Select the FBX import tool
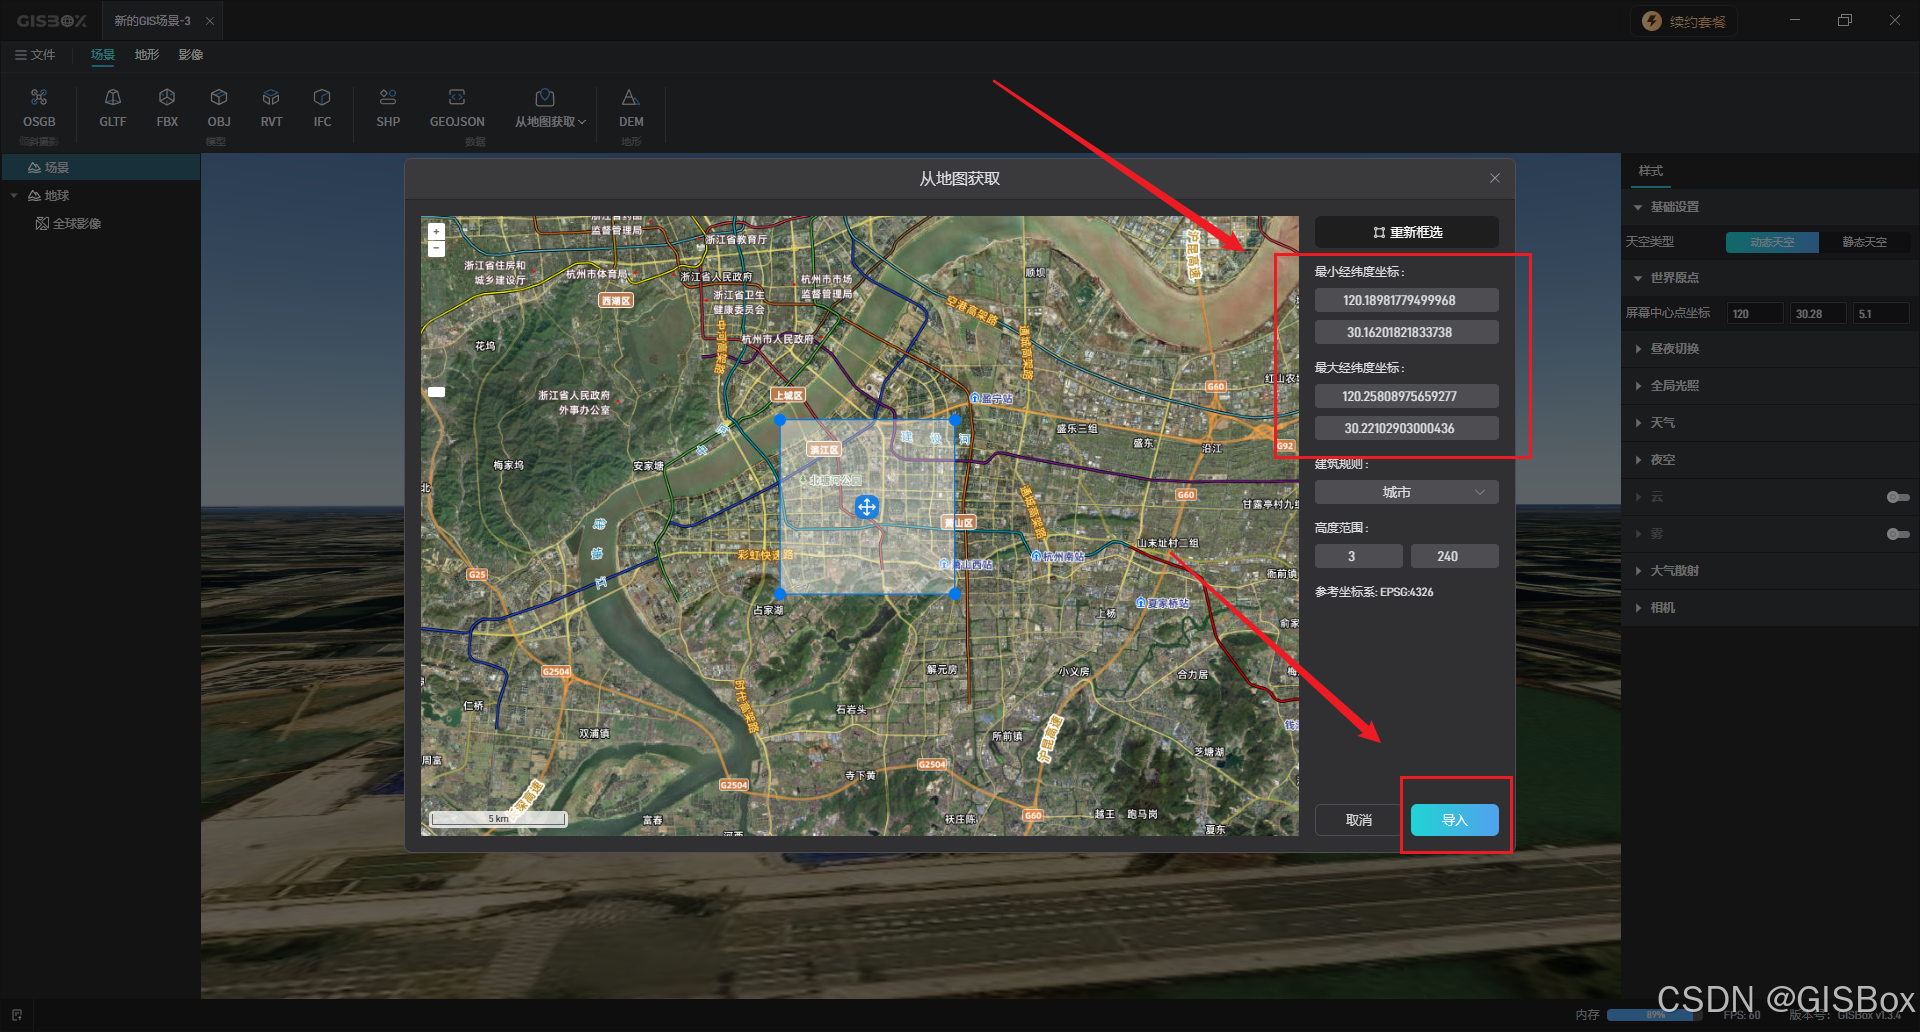 [167, 108]
